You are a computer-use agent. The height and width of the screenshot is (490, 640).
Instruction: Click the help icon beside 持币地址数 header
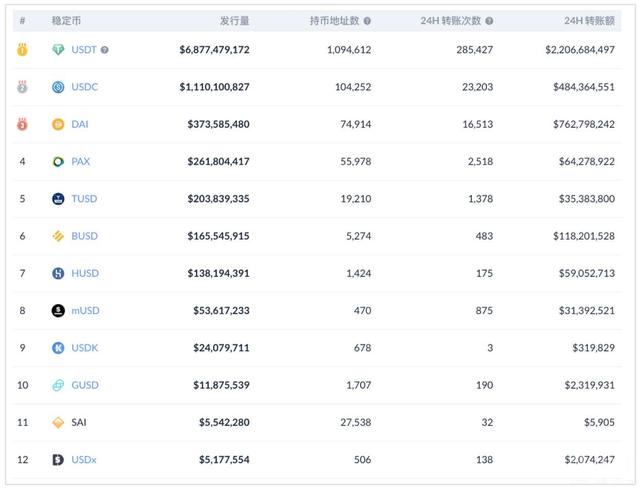(367, 21)
